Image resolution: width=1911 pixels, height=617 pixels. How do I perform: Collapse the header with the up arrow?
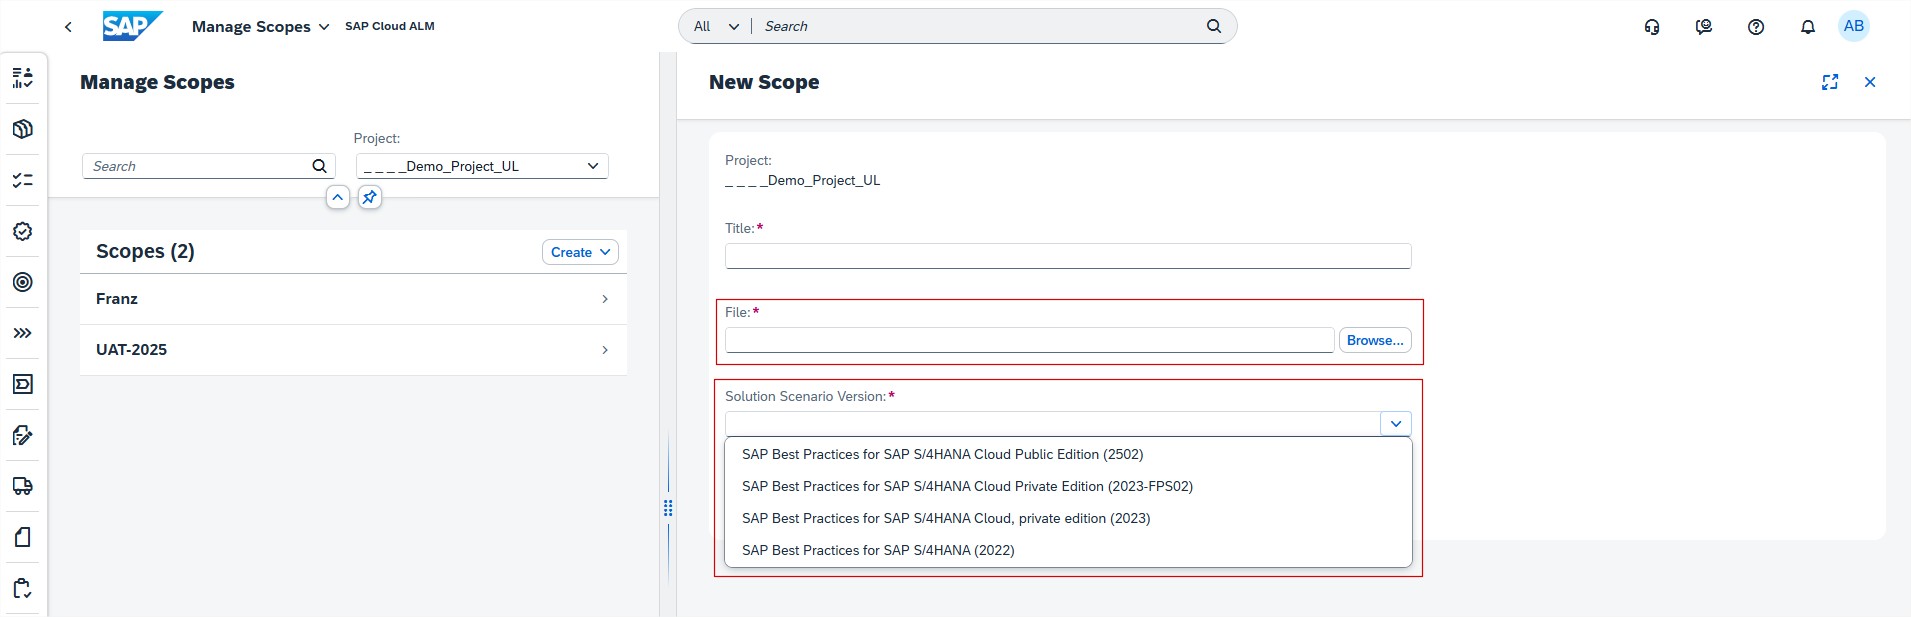point(338,197)
